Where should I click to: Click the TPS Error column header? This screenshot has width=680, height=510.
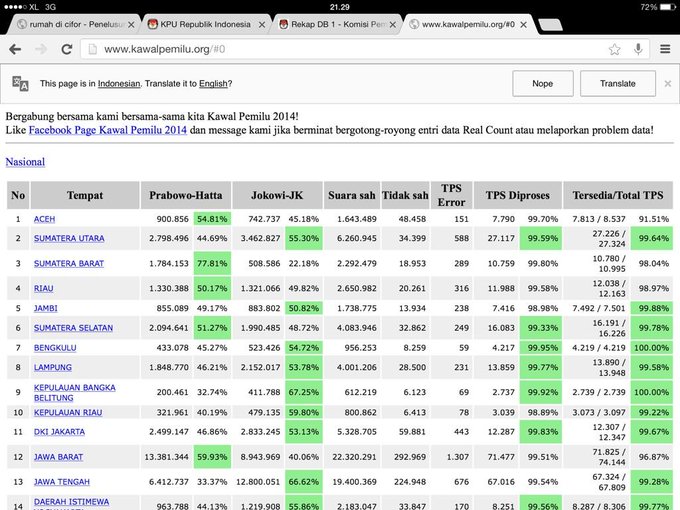[451, 195]
